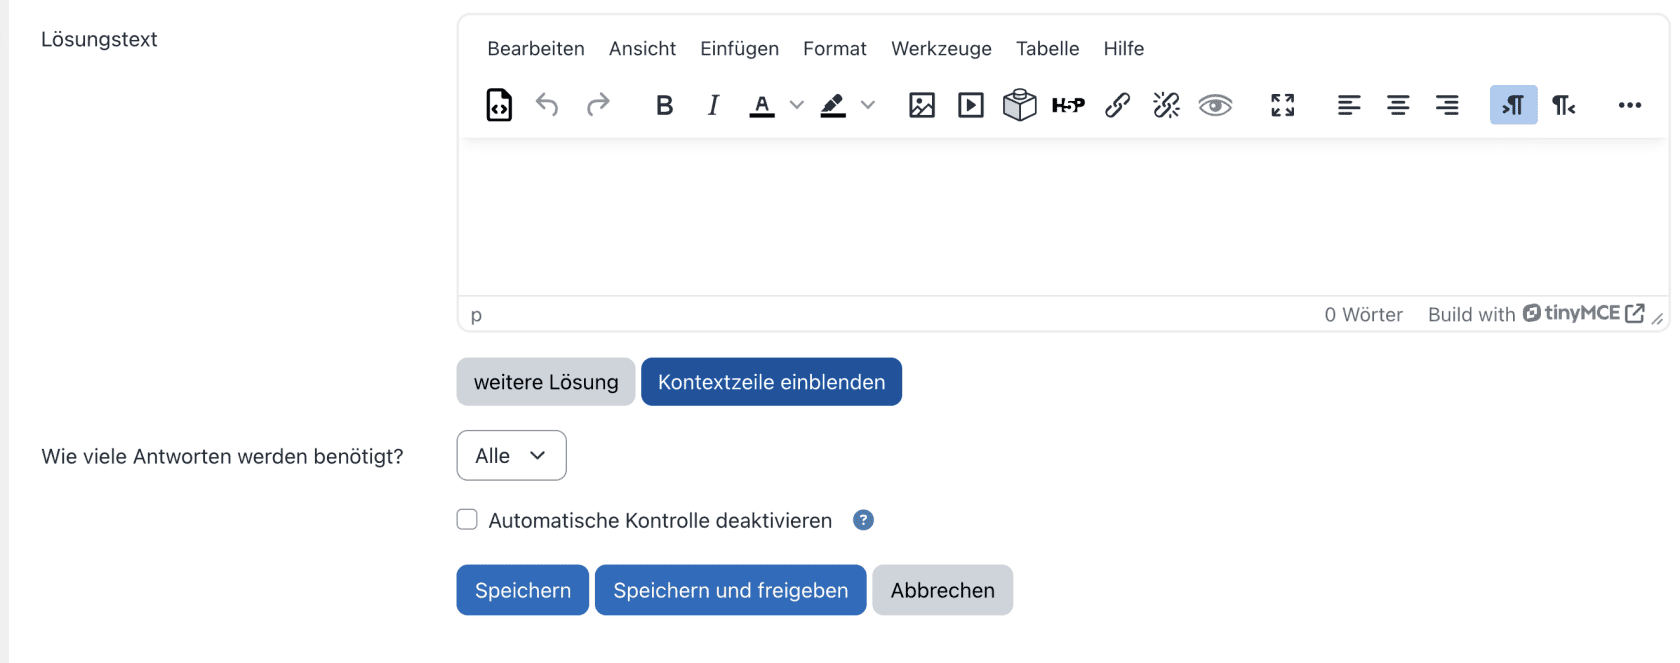1680x663 pixels.
Task: Click 'Kontextzeile einblenden' button
Action: coord(771,382)
